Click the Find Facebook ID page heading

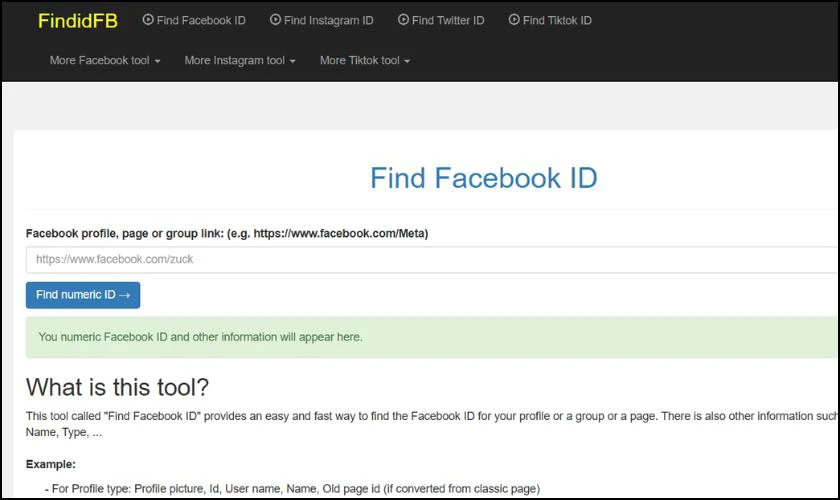[x=483, y=178]
